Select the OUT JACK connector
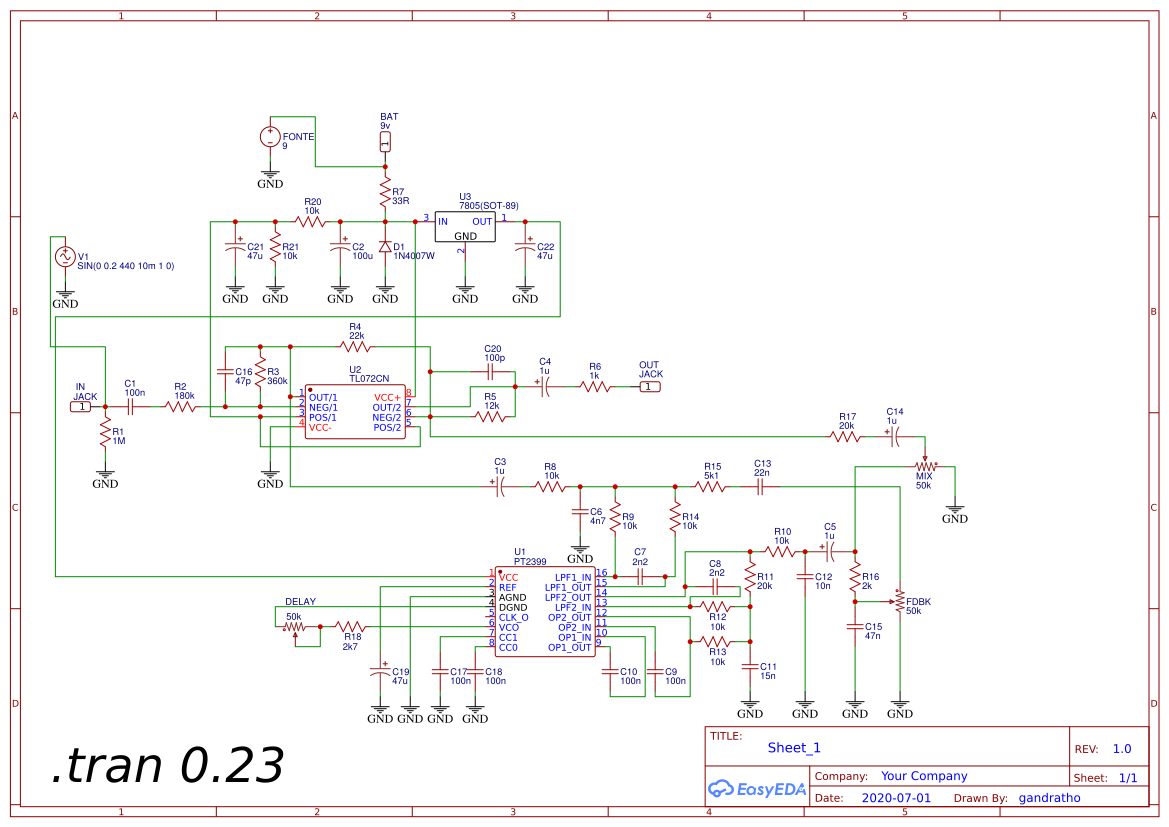 651,384
